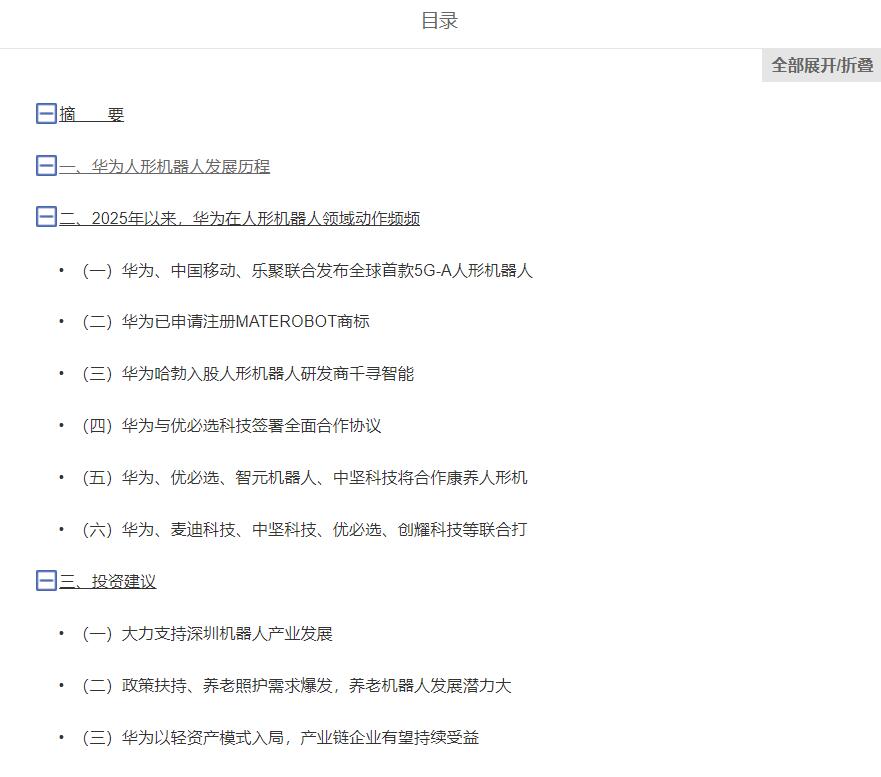Select 华为以轻资产模式入局 entry
This screenshot has height=777, width=881.
(x=280, y=737)
